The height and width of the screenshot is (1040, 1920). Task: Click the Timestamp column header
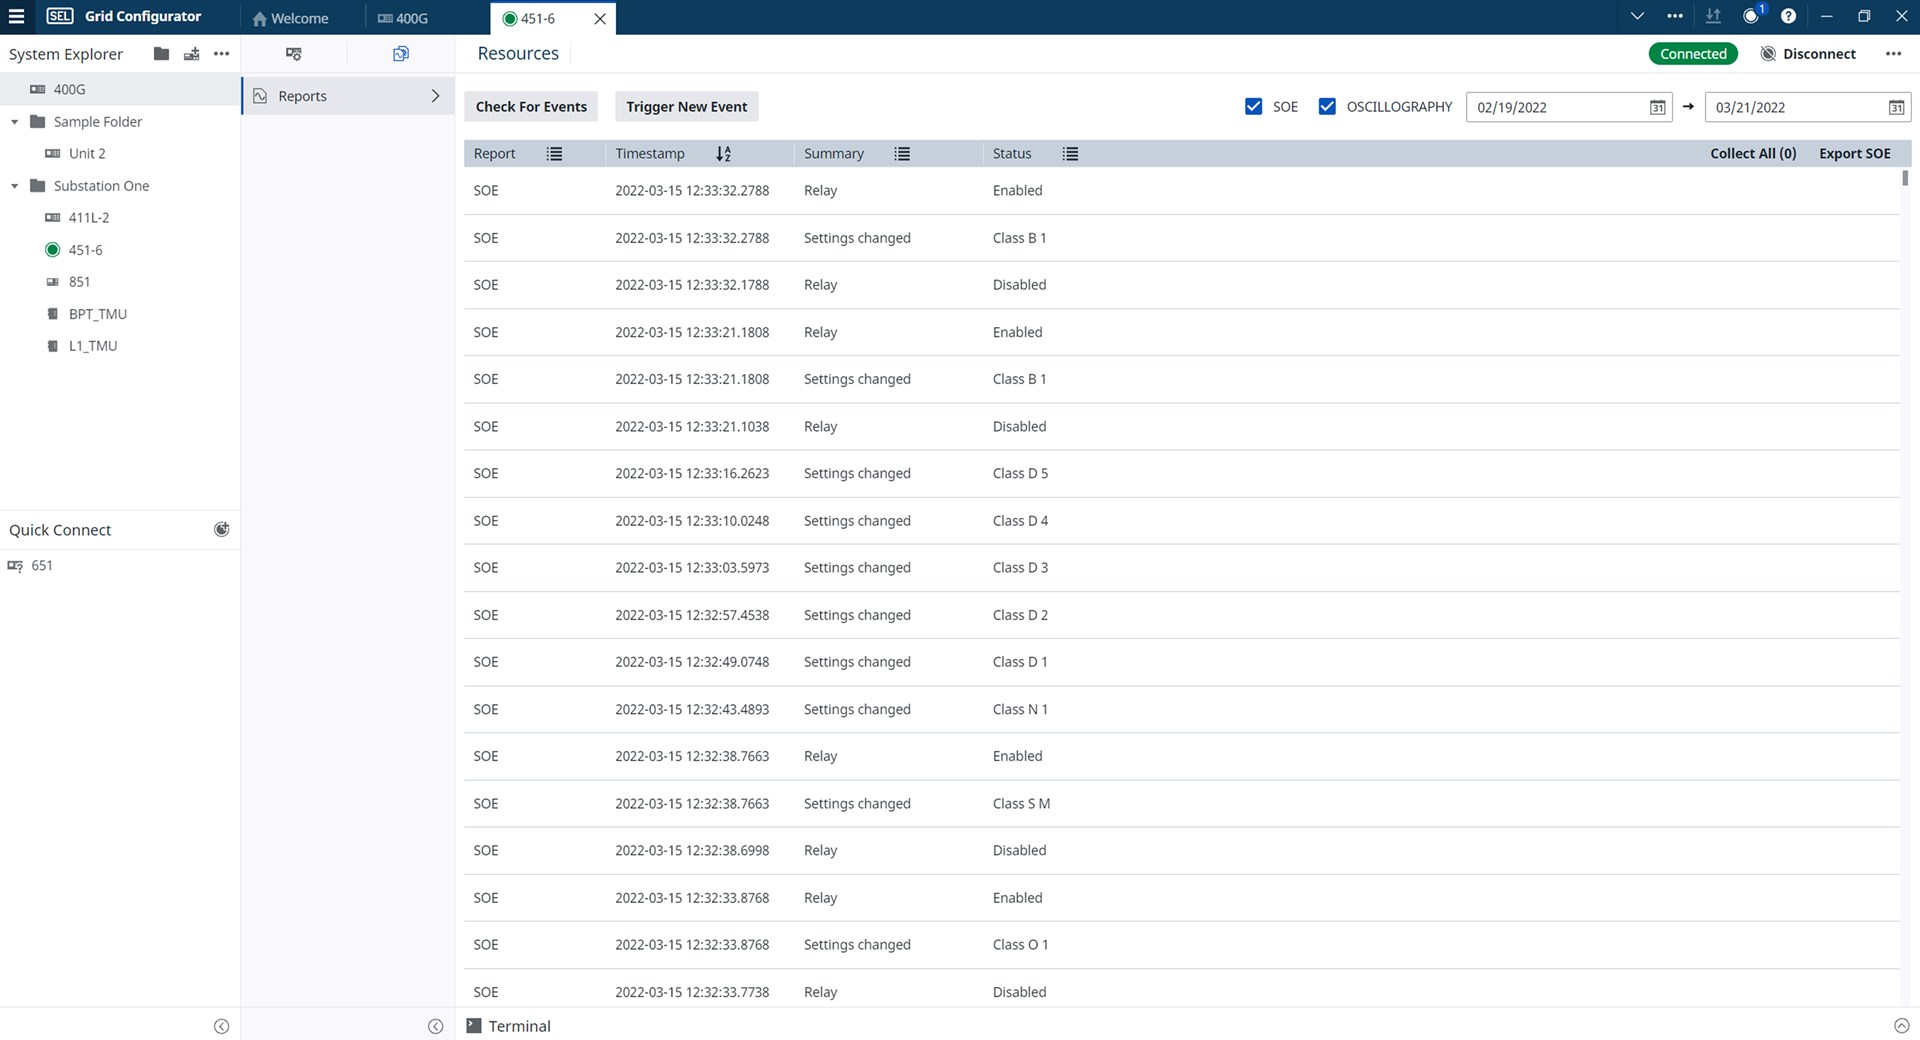tap(650, 154)
